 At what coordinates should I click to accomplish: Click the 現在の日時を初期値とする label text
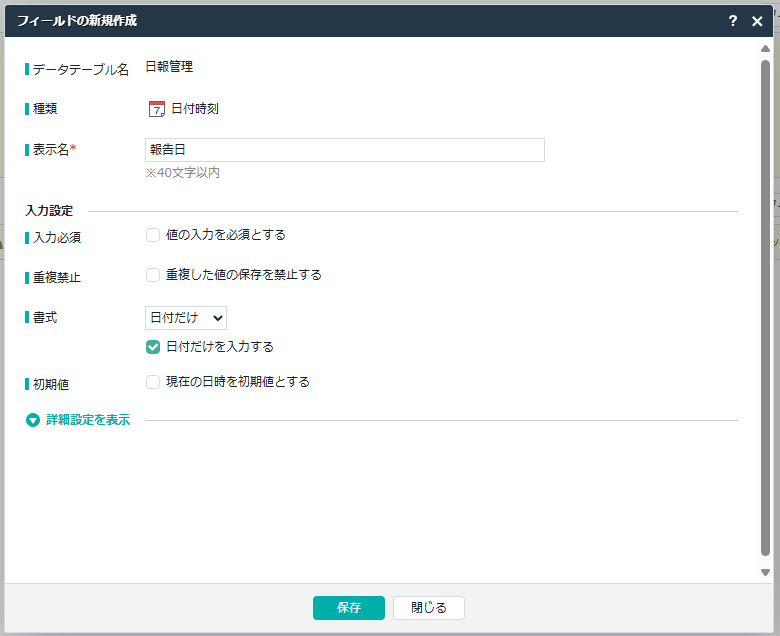pos(237,382)
